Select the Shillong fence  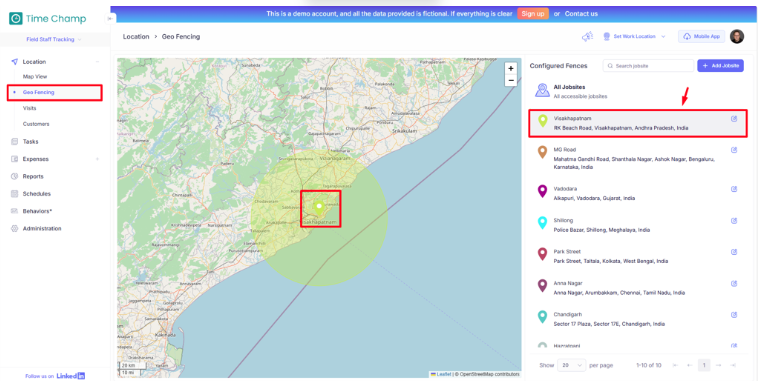pos(637,225)
